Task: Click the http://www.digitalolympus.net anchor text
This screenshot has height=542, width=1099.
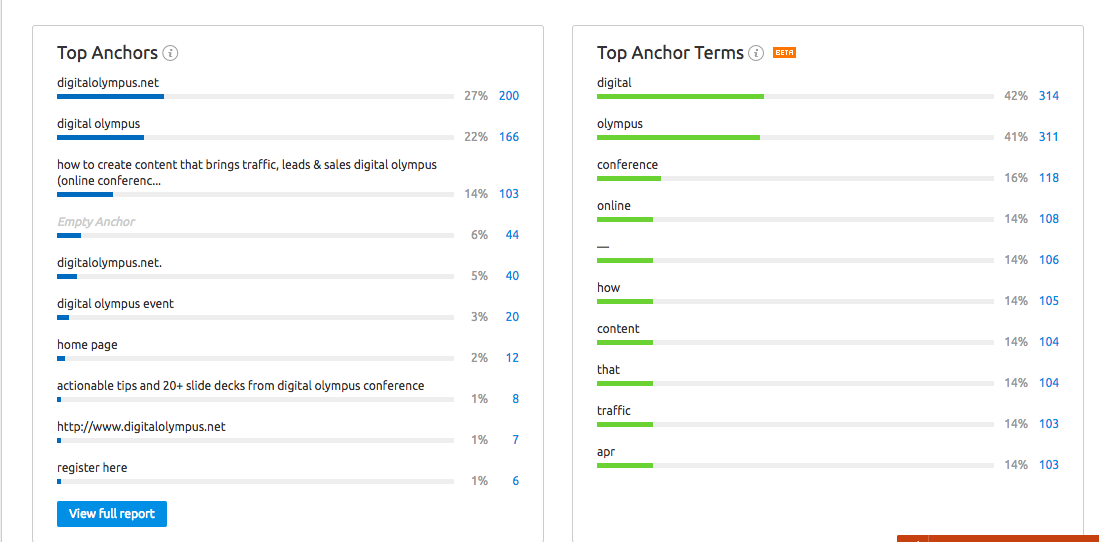Action: (x=142, y=426)
